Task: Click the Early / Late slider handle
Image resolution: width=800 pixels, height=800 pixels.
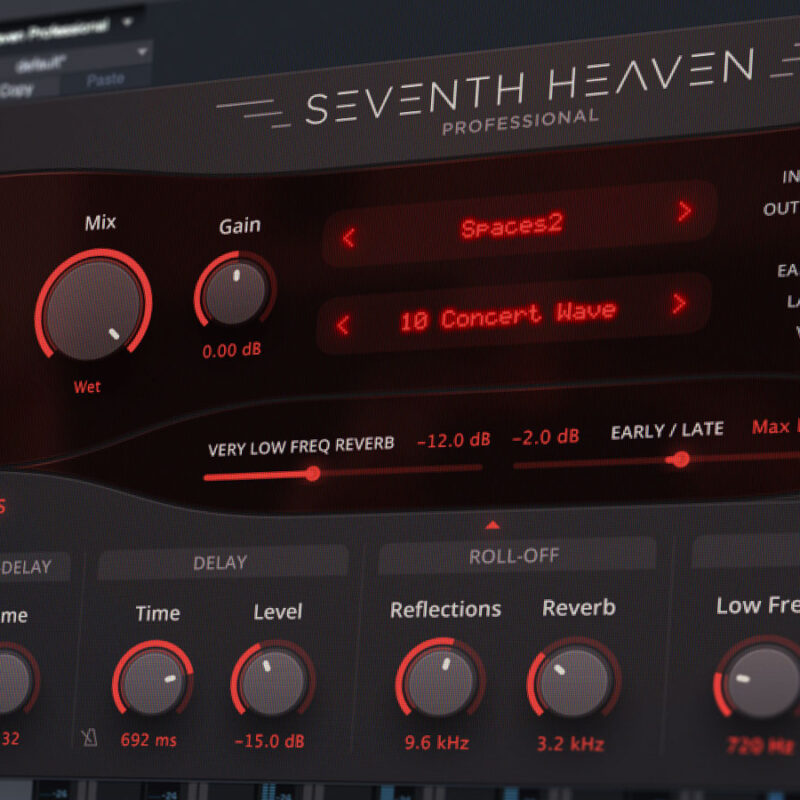Action: pos(680,459)
